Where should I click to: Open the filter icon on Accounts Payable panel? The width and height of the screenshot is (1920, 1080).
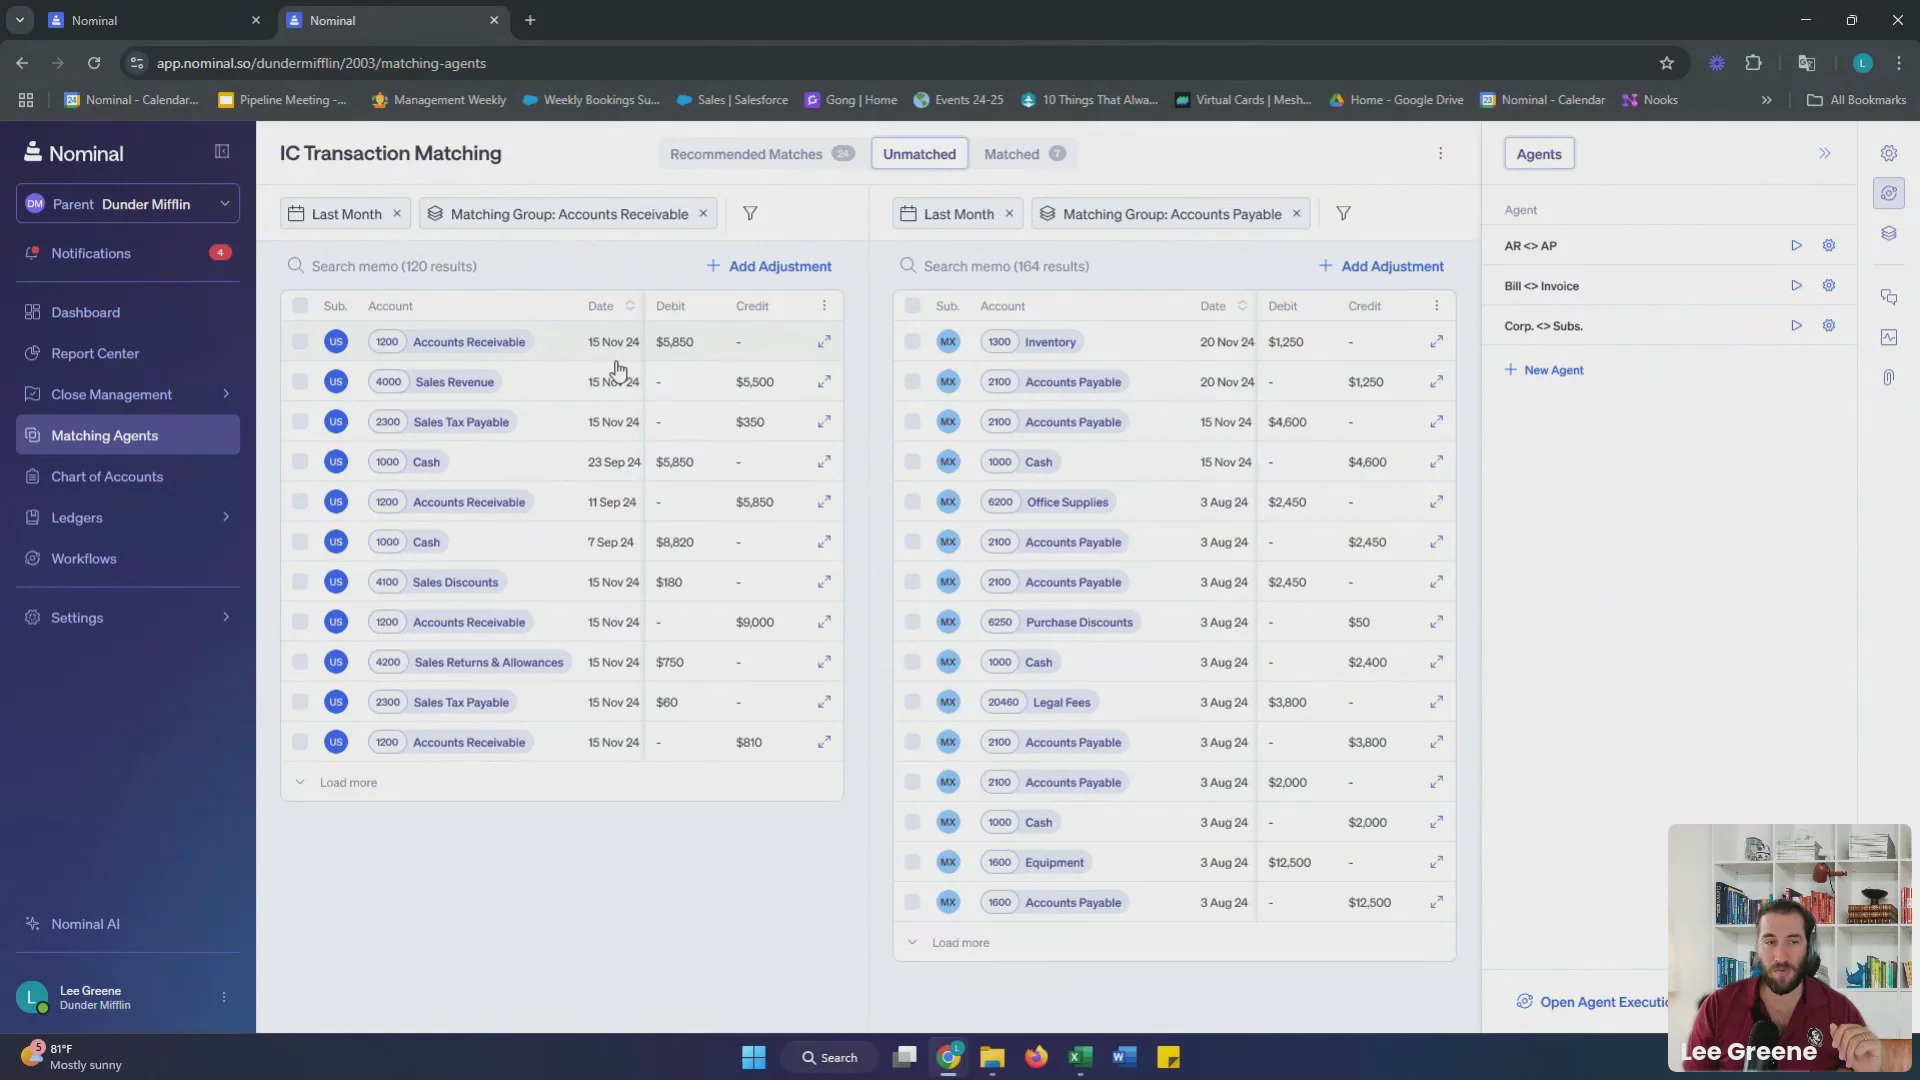tap(1343, 213)
